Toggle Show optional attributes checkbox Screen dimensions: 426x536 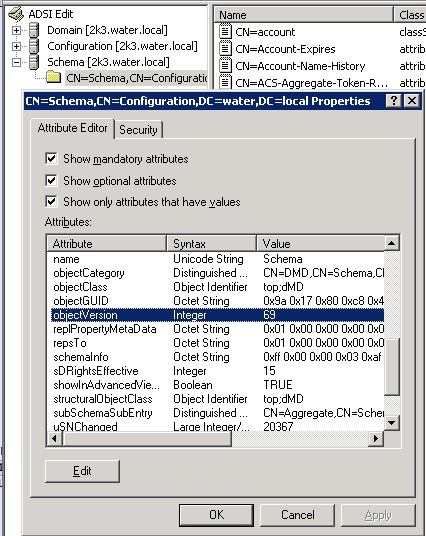coord(51,180)
